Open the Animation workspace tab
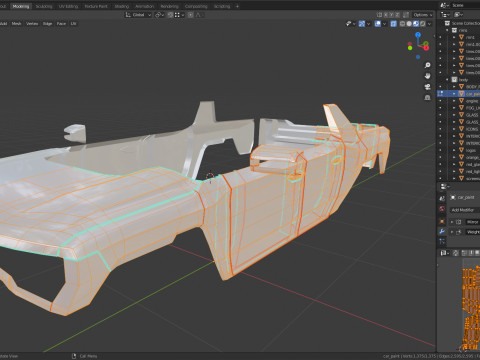Screen dimensions: 480x360 tap(145, 6)
